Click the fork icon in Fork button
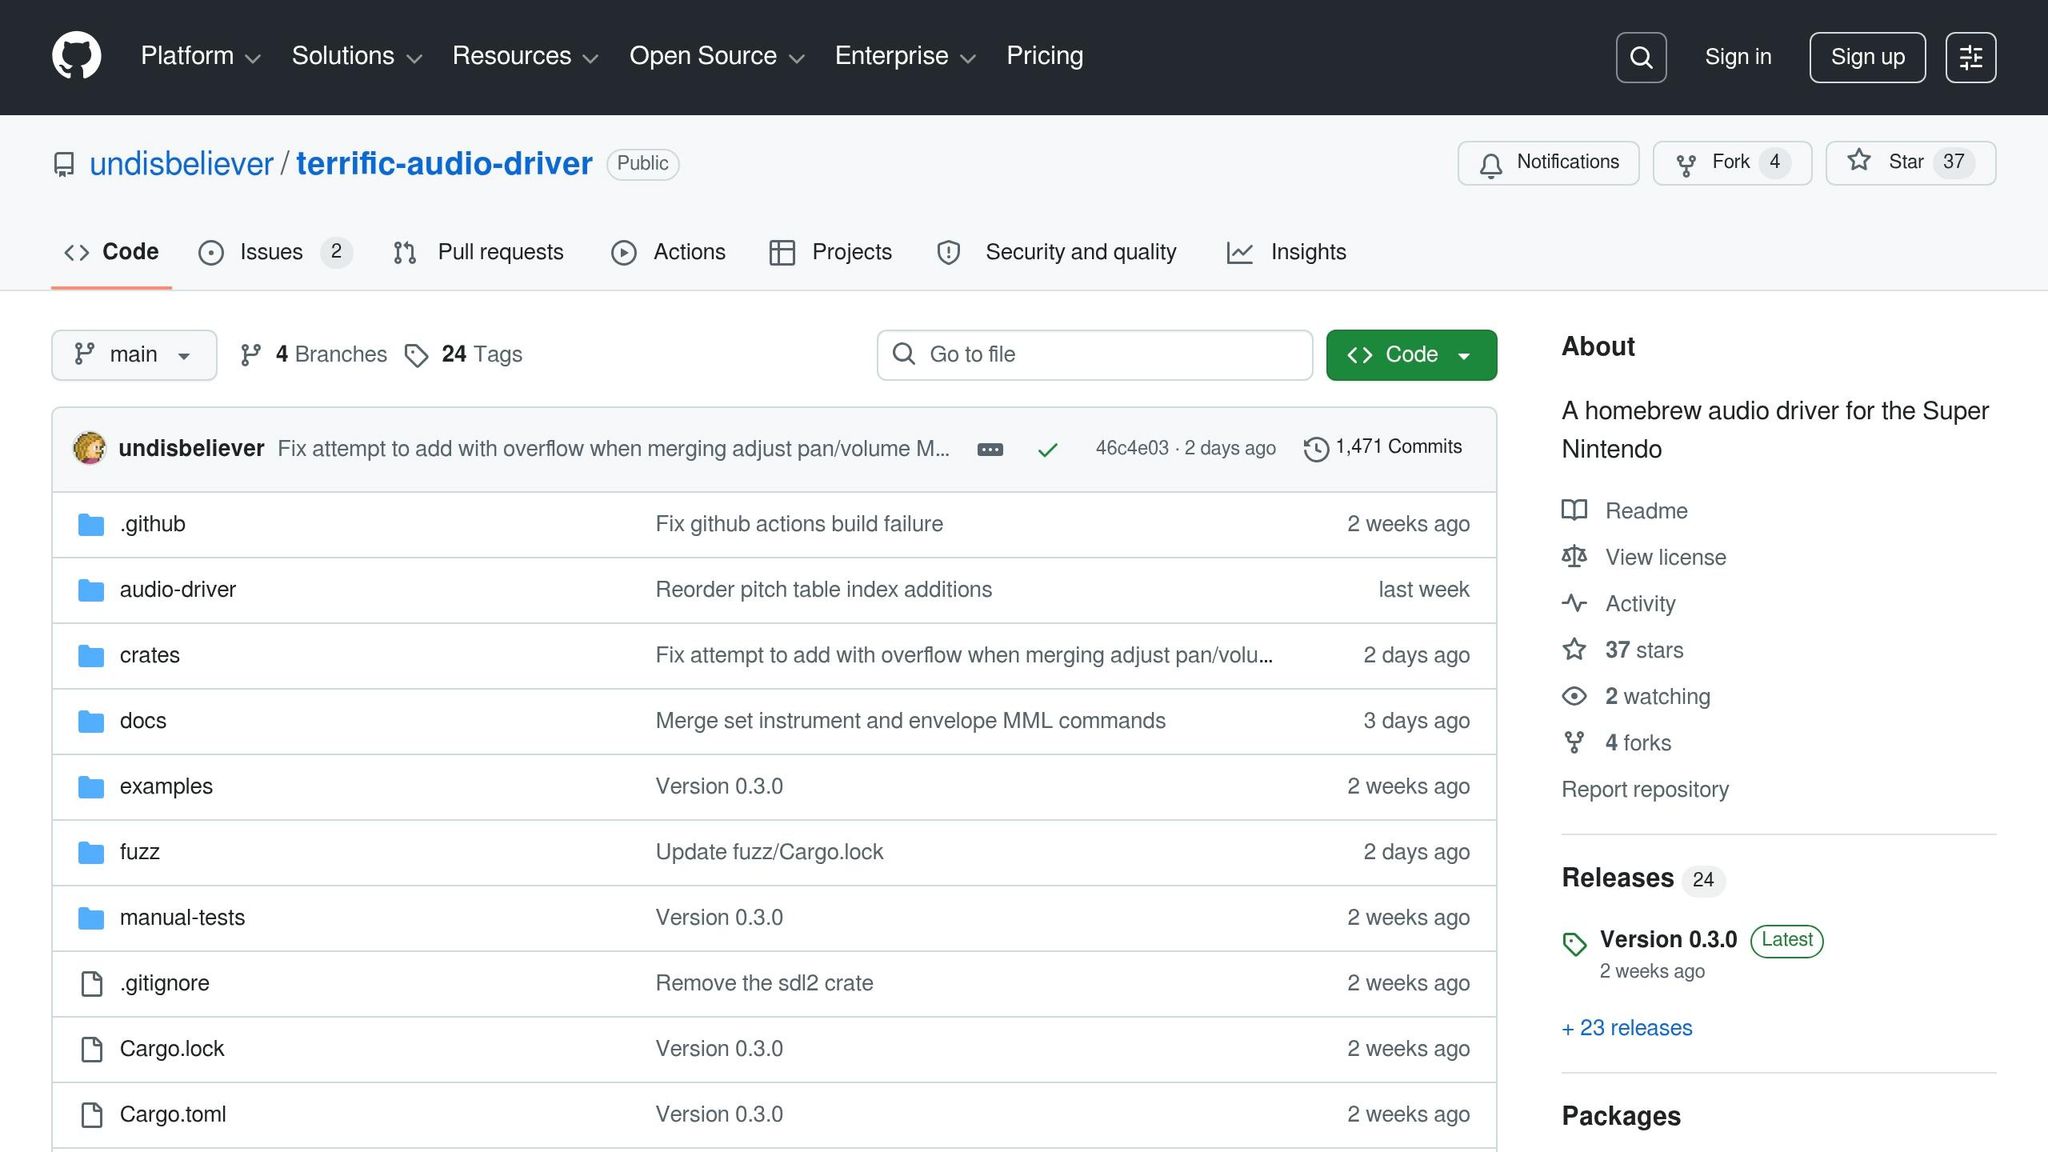Image resolution: width=2048 pixels, height=1152 pixels. point(1686,165)
